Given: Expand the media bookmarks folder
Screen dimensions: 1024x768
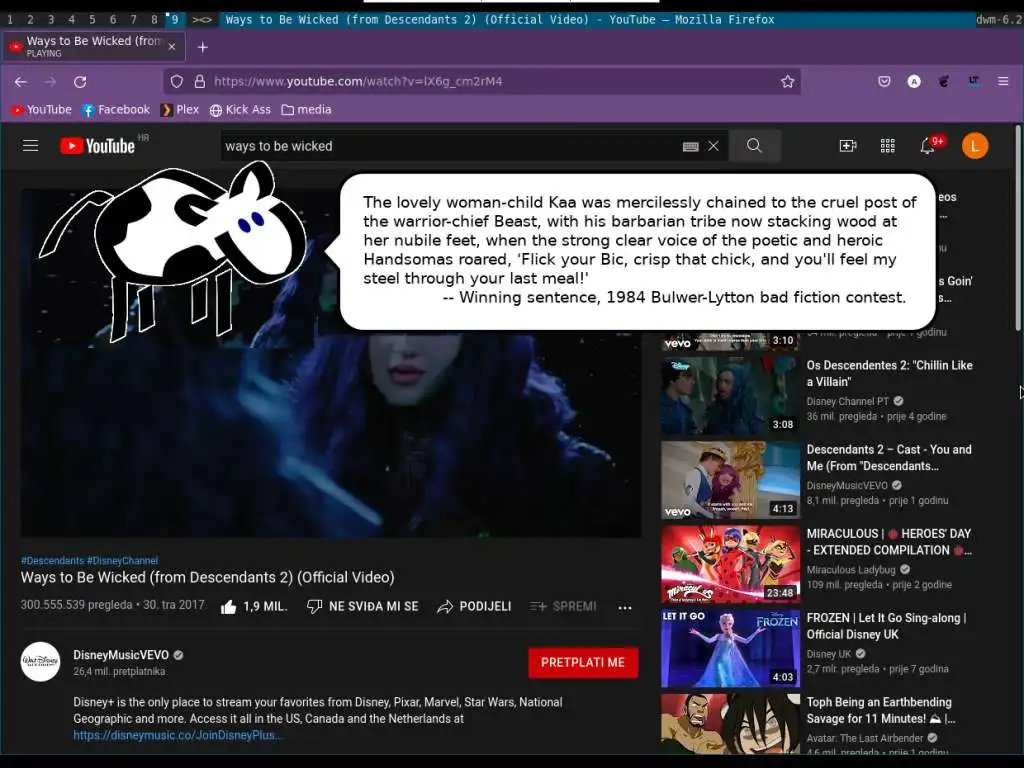Looking at the screenshot, I should (306, 110).
